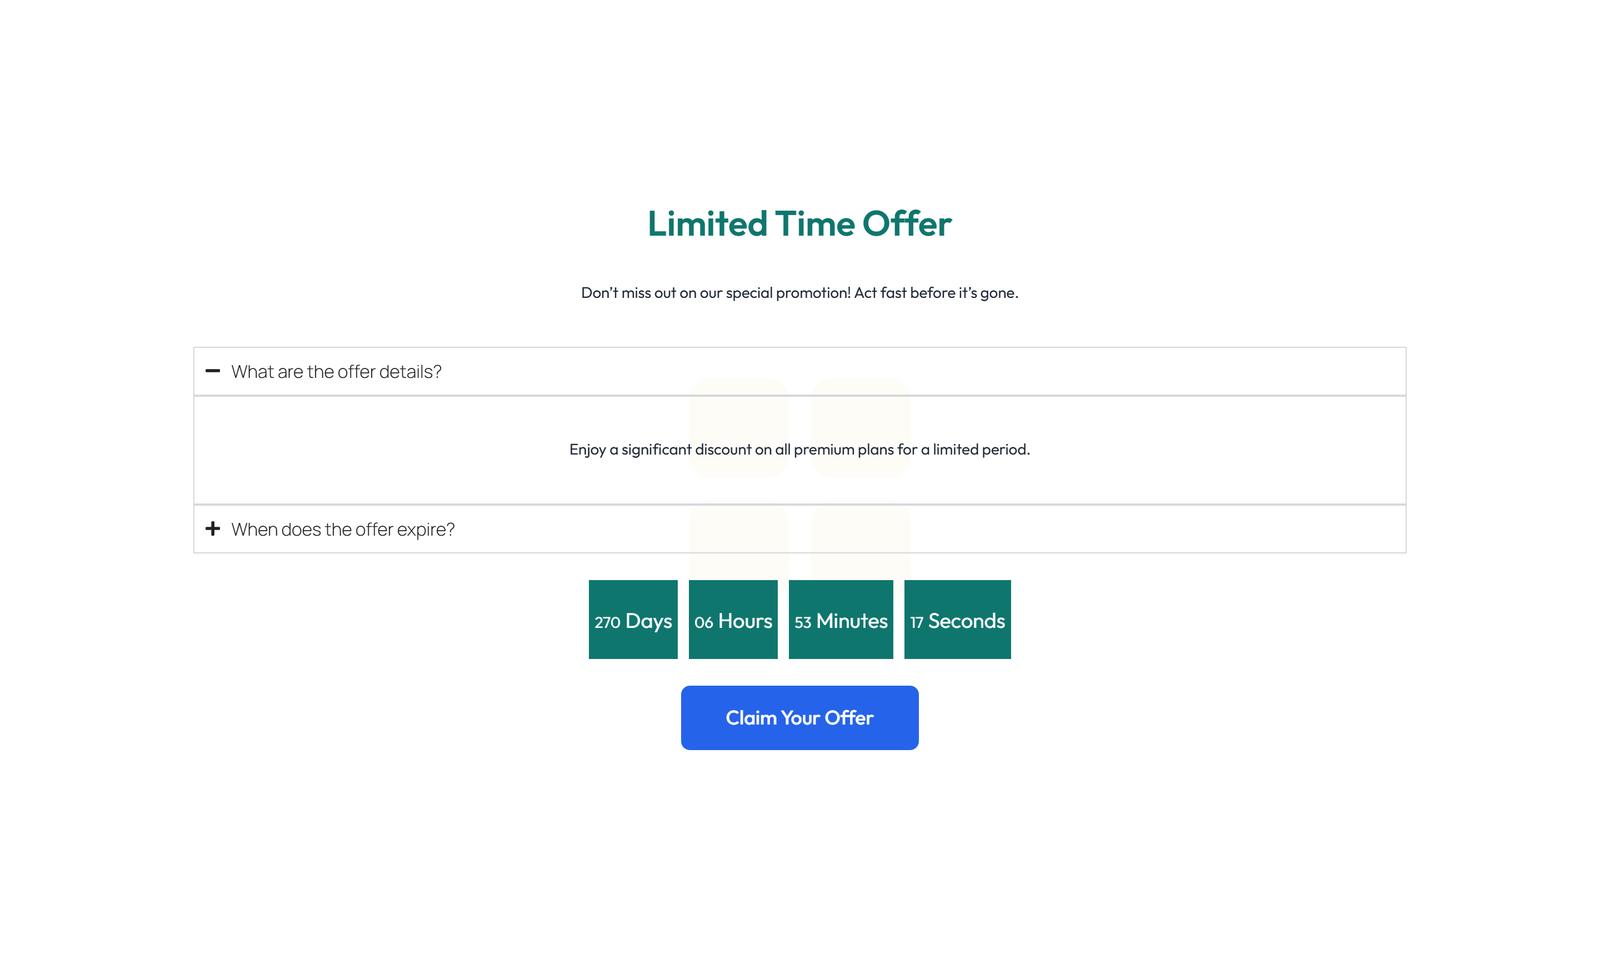Open the 'What are the offer details?' row
The image size is (1600, 978).
(x=336, y=371)
